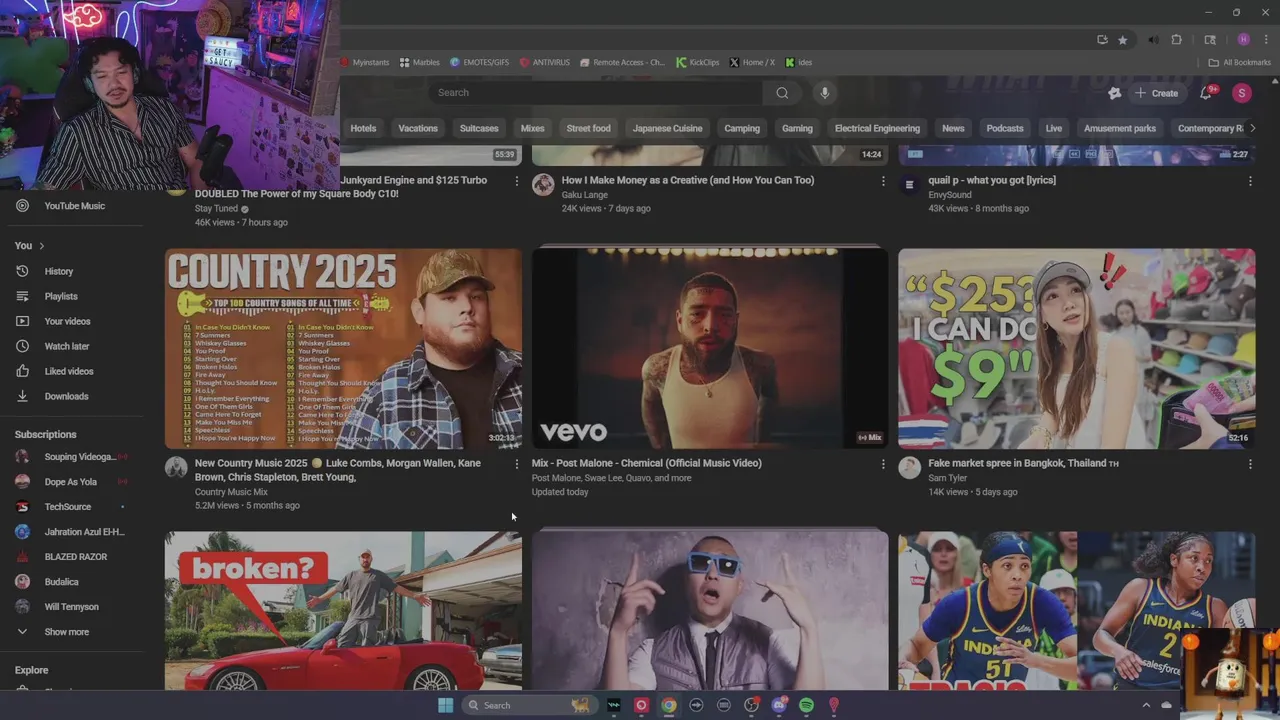Click the sparkle icon left of Create
The width and height of the screenshot is (1280, 720).
1115,93
